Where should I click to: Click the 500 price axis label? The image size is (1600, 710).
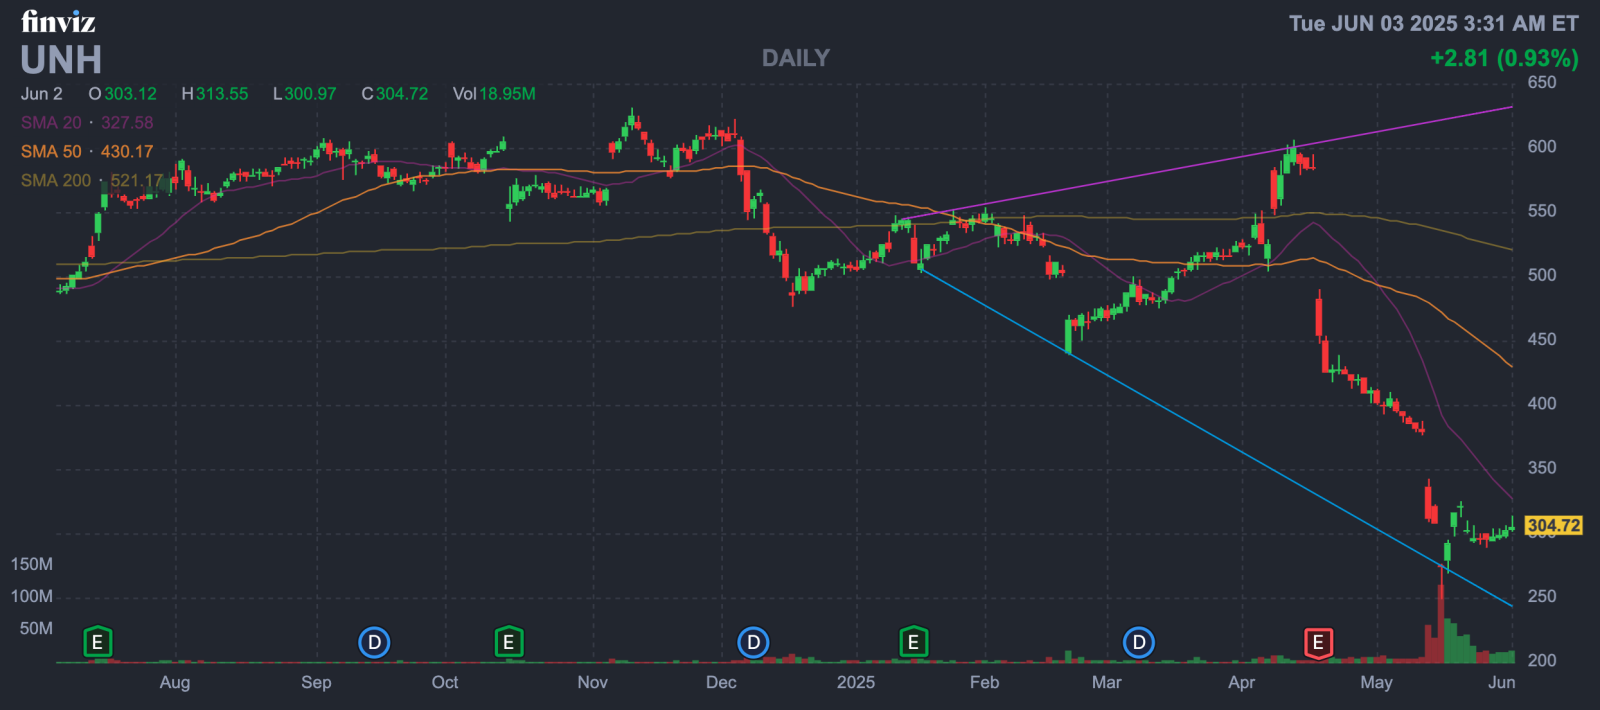(1542, 275)
